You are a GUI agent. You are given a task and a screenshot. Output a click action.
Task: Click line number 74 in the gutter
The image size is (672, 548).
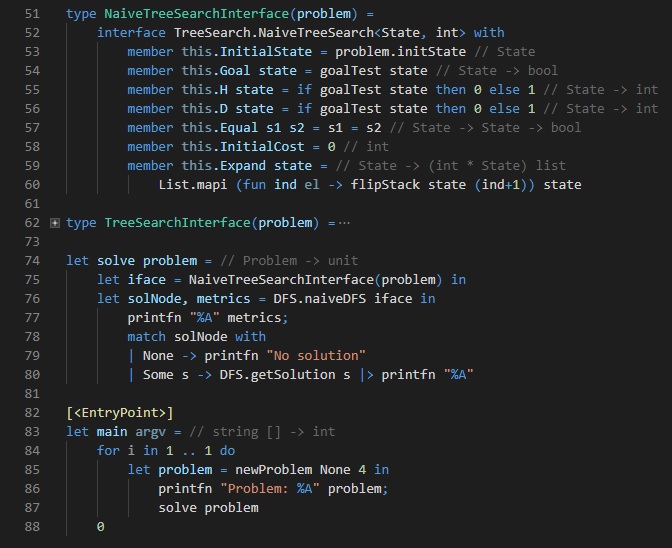click(x=31, y=260)
